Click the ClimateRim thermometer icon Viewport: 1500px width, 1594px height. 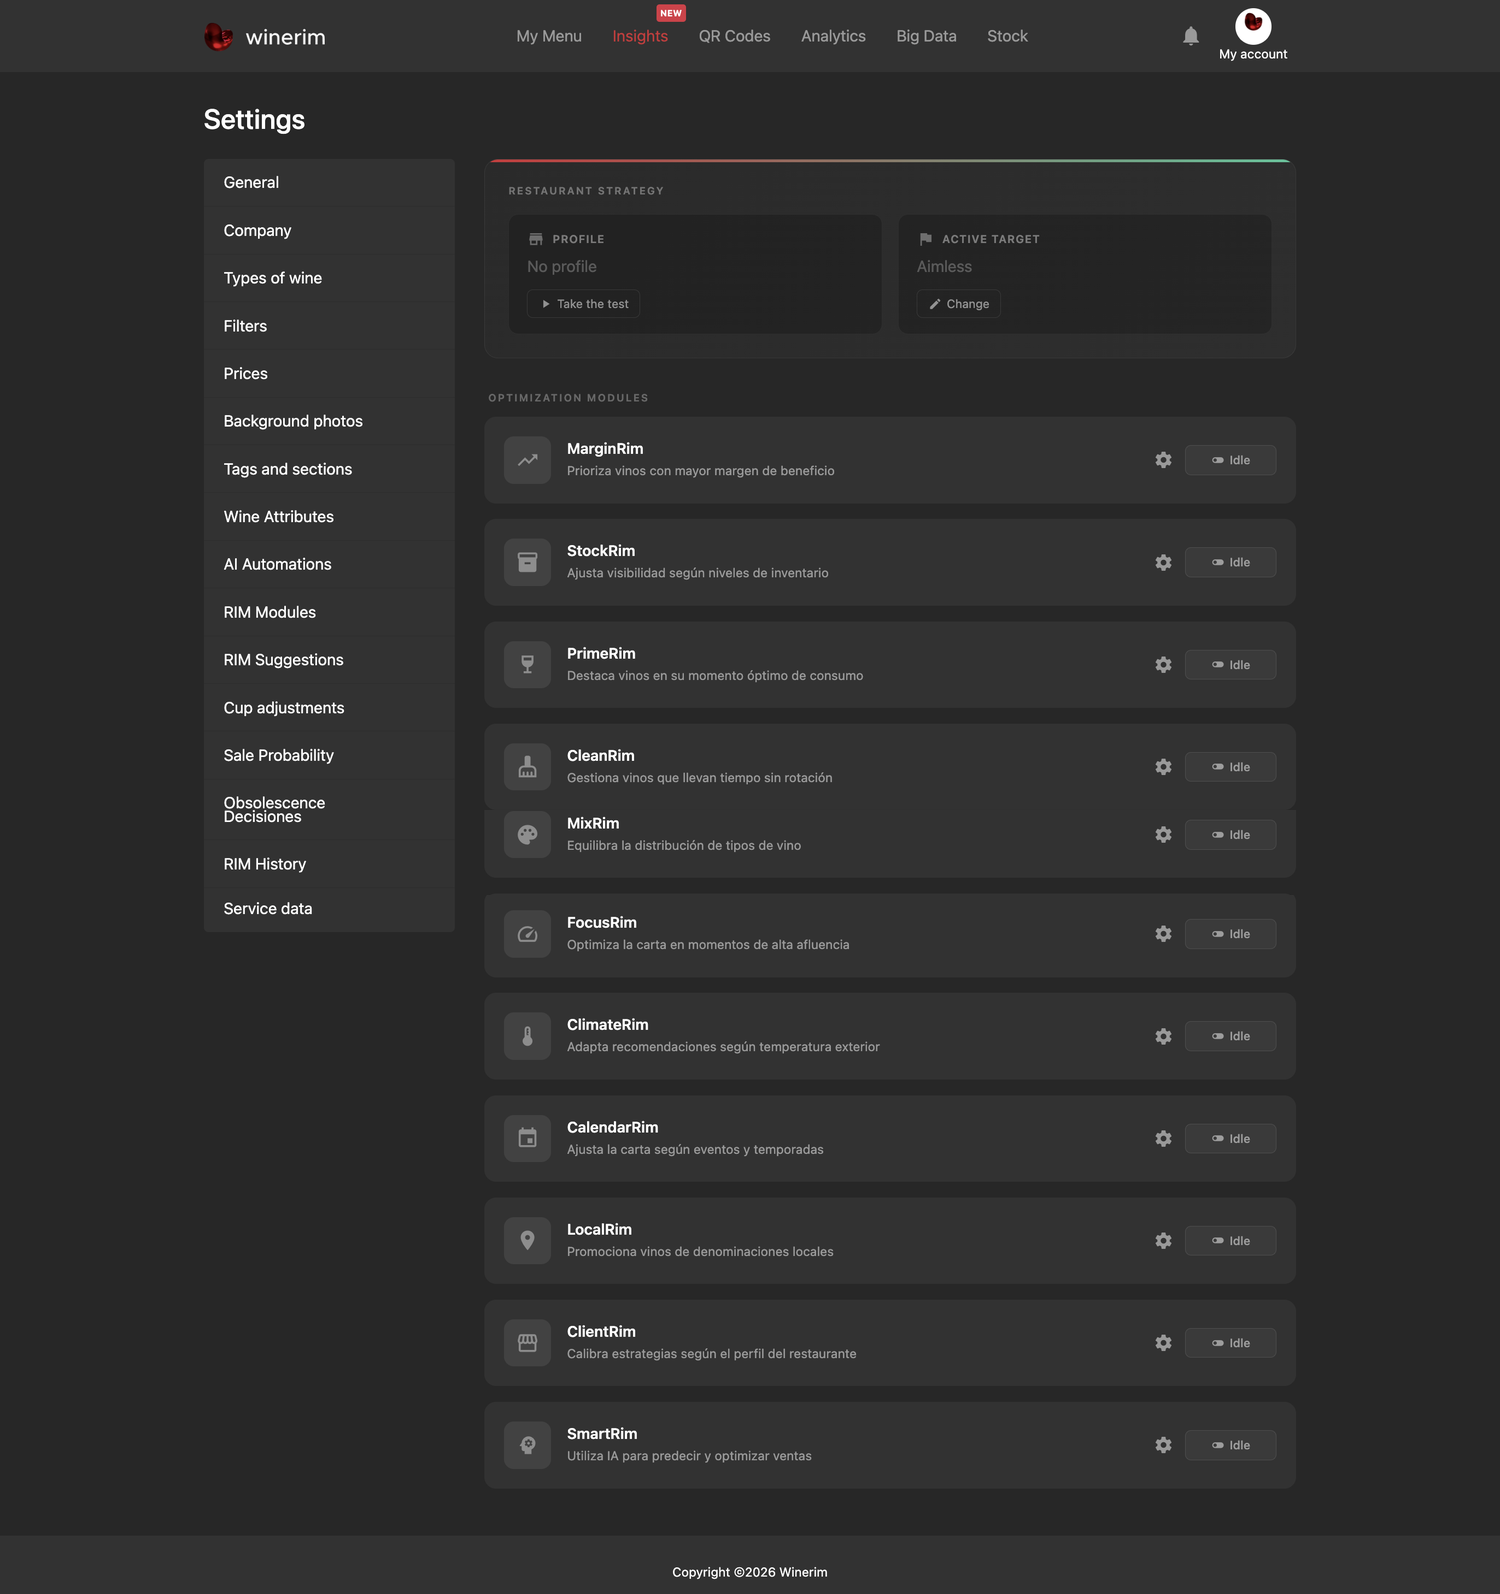click(527, 1036)
